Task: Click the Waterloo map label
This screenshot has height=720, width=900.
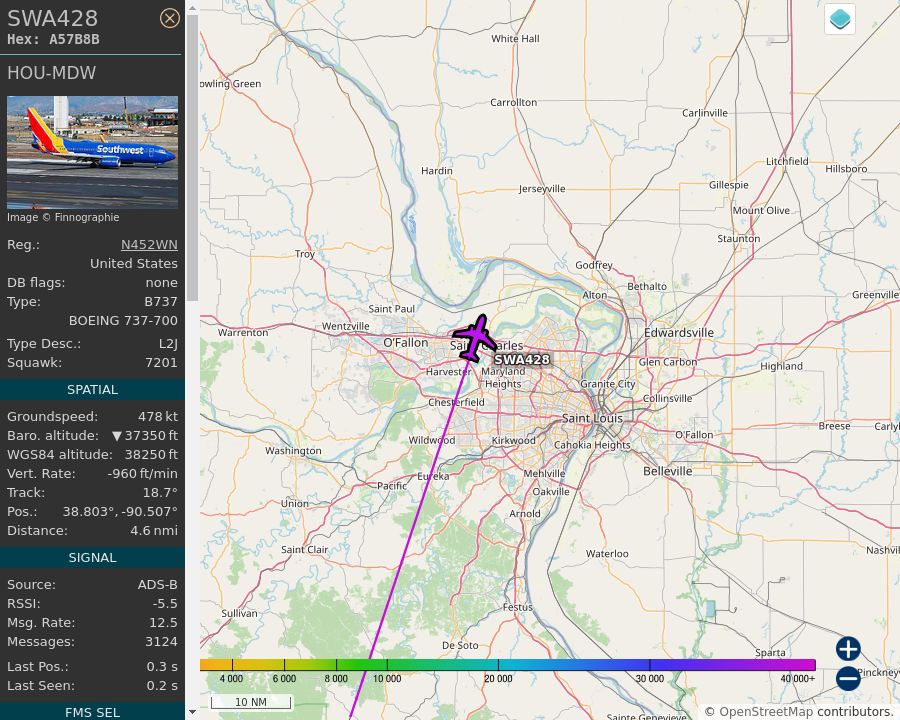Action: point(607,554)
